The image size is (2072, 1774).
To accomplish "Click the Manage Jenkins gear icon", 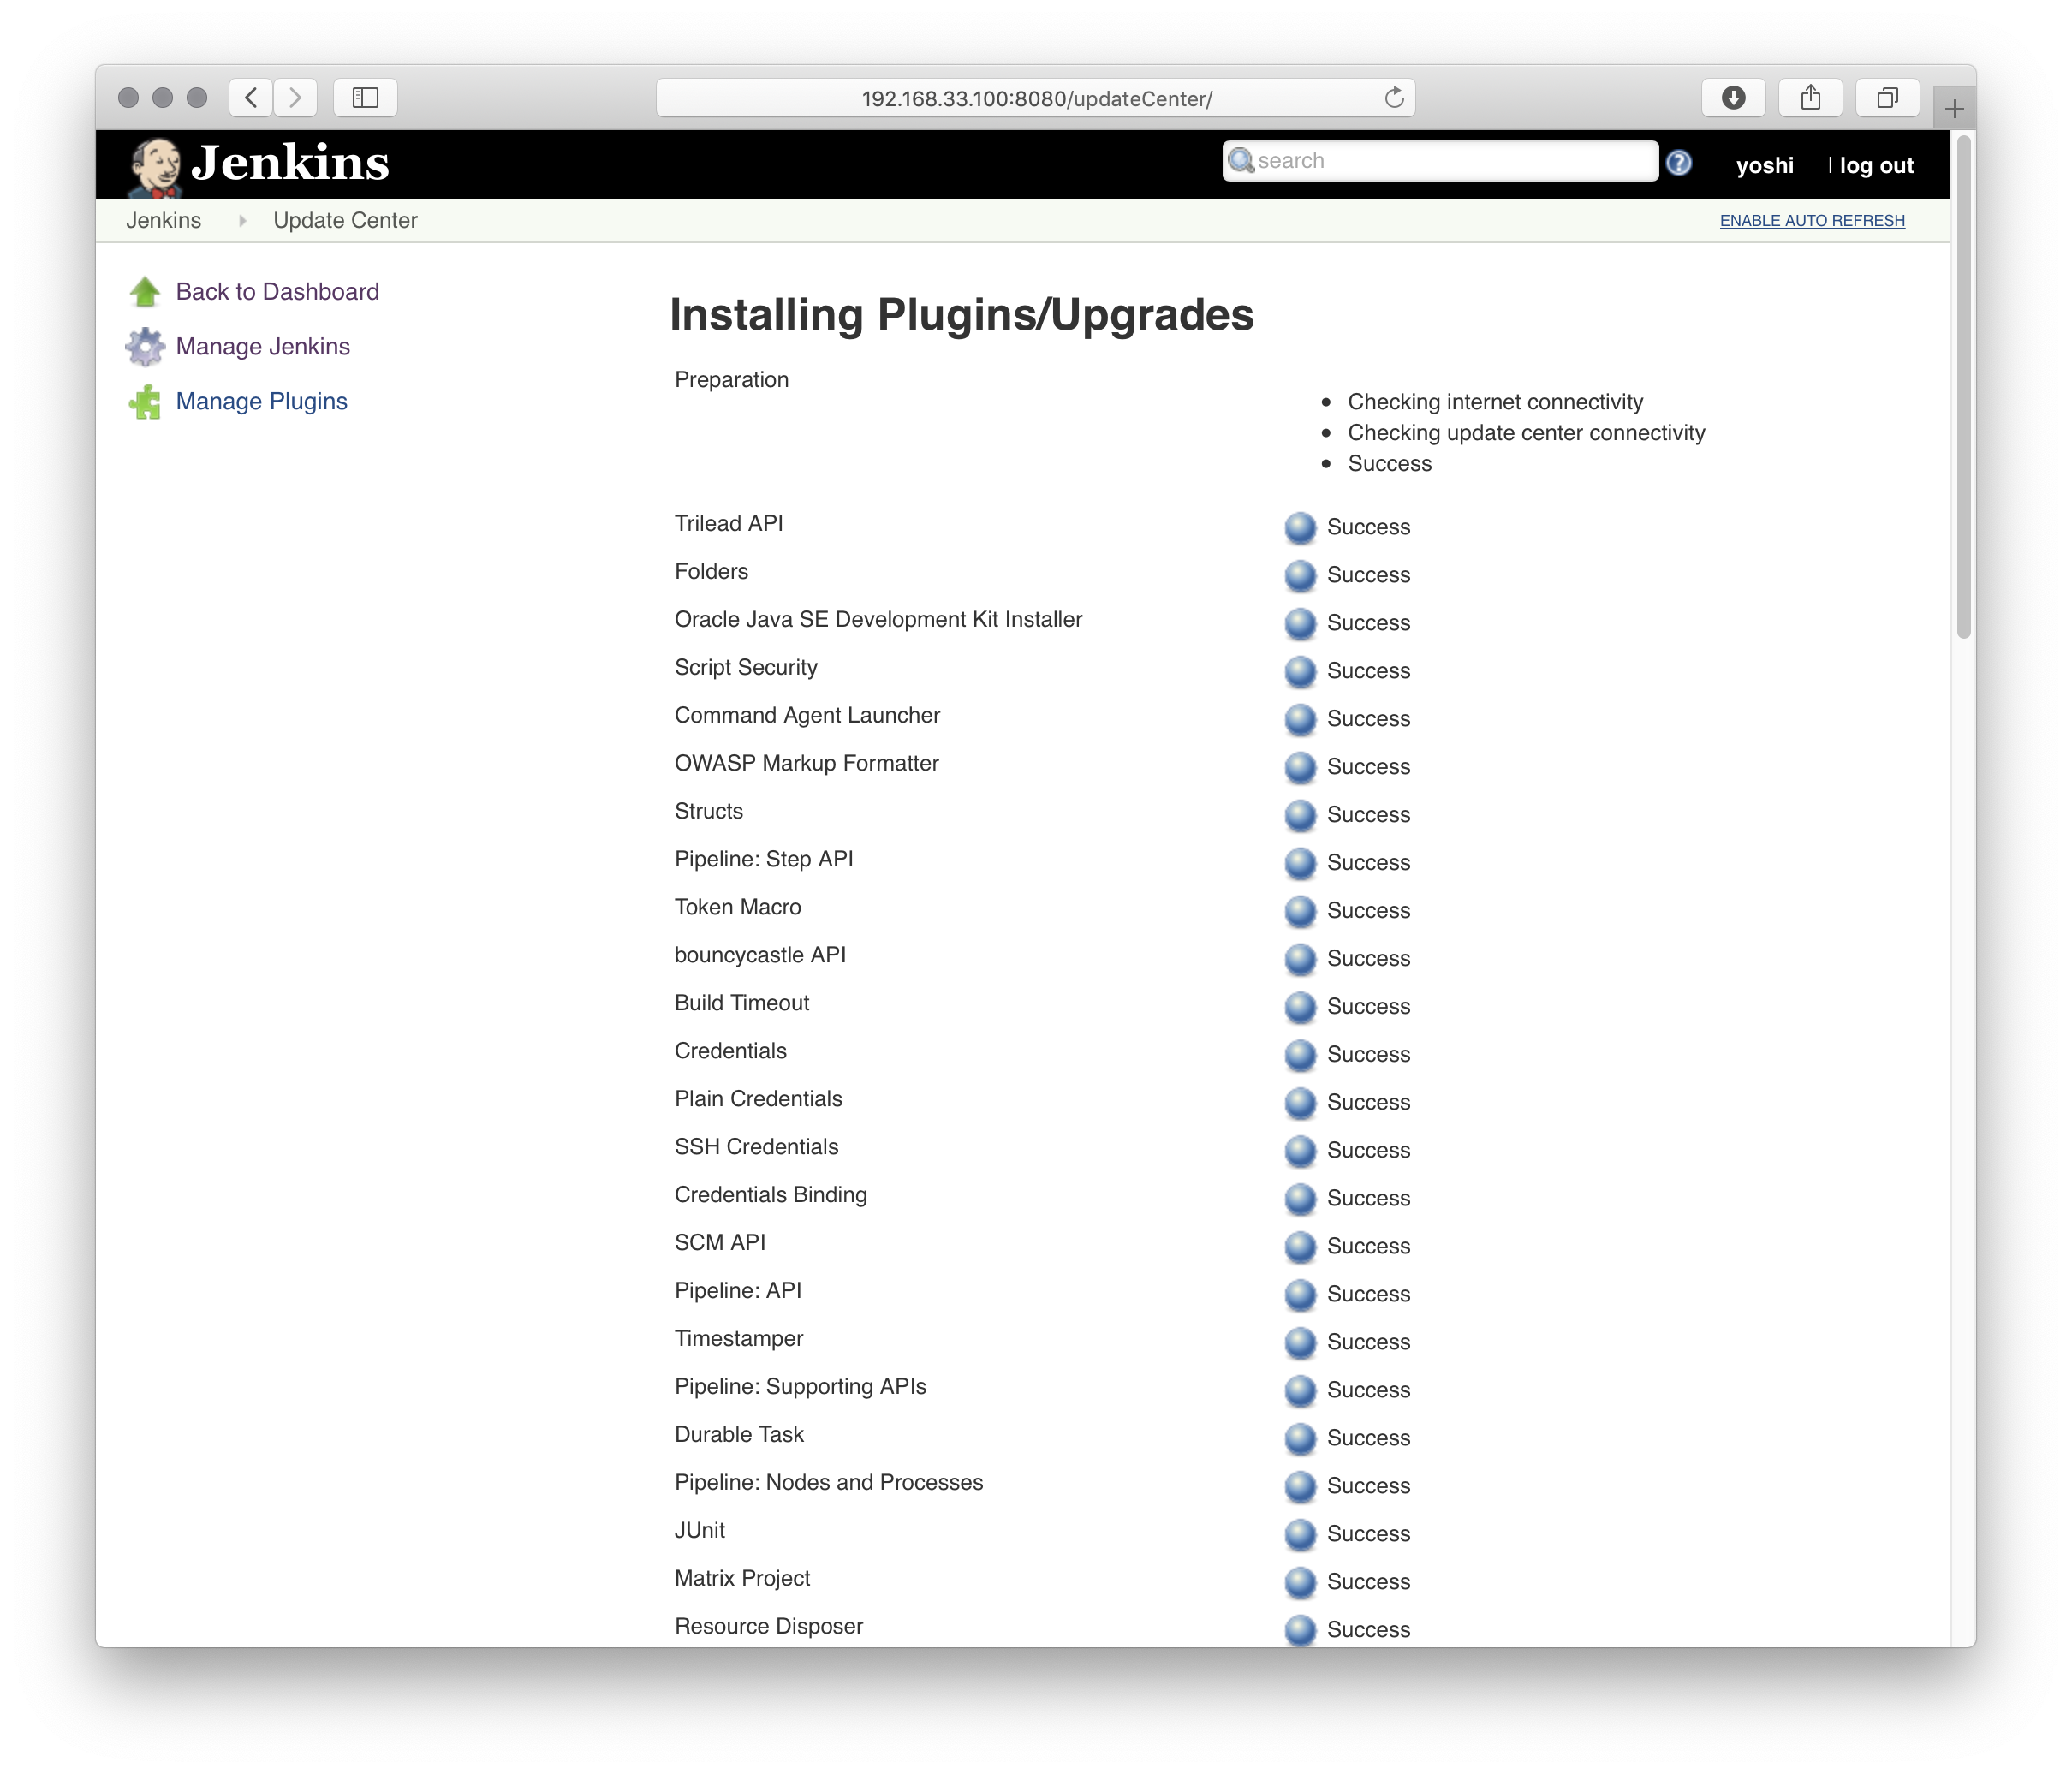I will [145, 347].
